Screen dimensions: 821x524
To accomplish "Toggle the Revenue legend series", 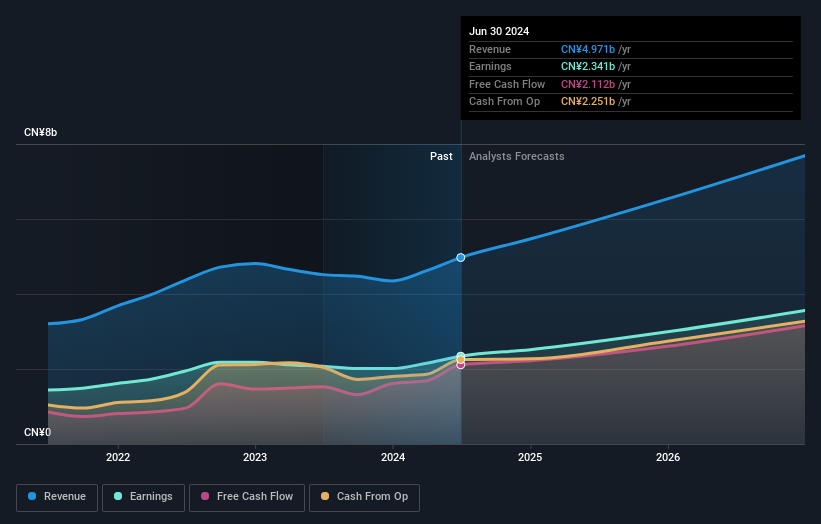I will [57, 497].
